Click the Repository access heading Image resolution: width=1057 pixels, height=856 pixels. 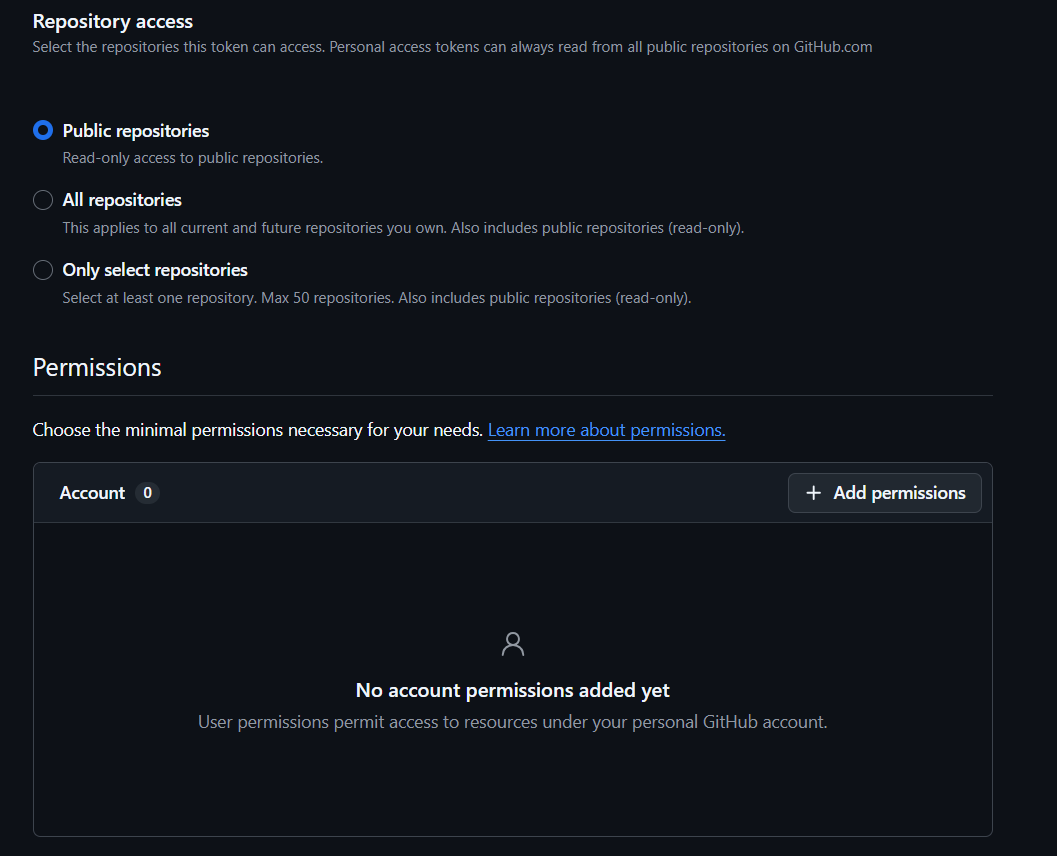(x=113, y=21)
